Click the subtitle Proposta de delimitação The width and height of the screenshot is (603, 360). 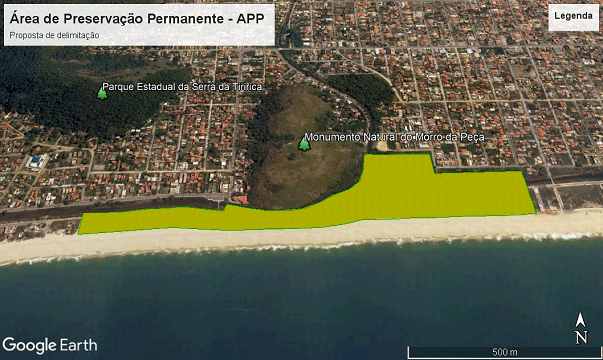(54, 35)
